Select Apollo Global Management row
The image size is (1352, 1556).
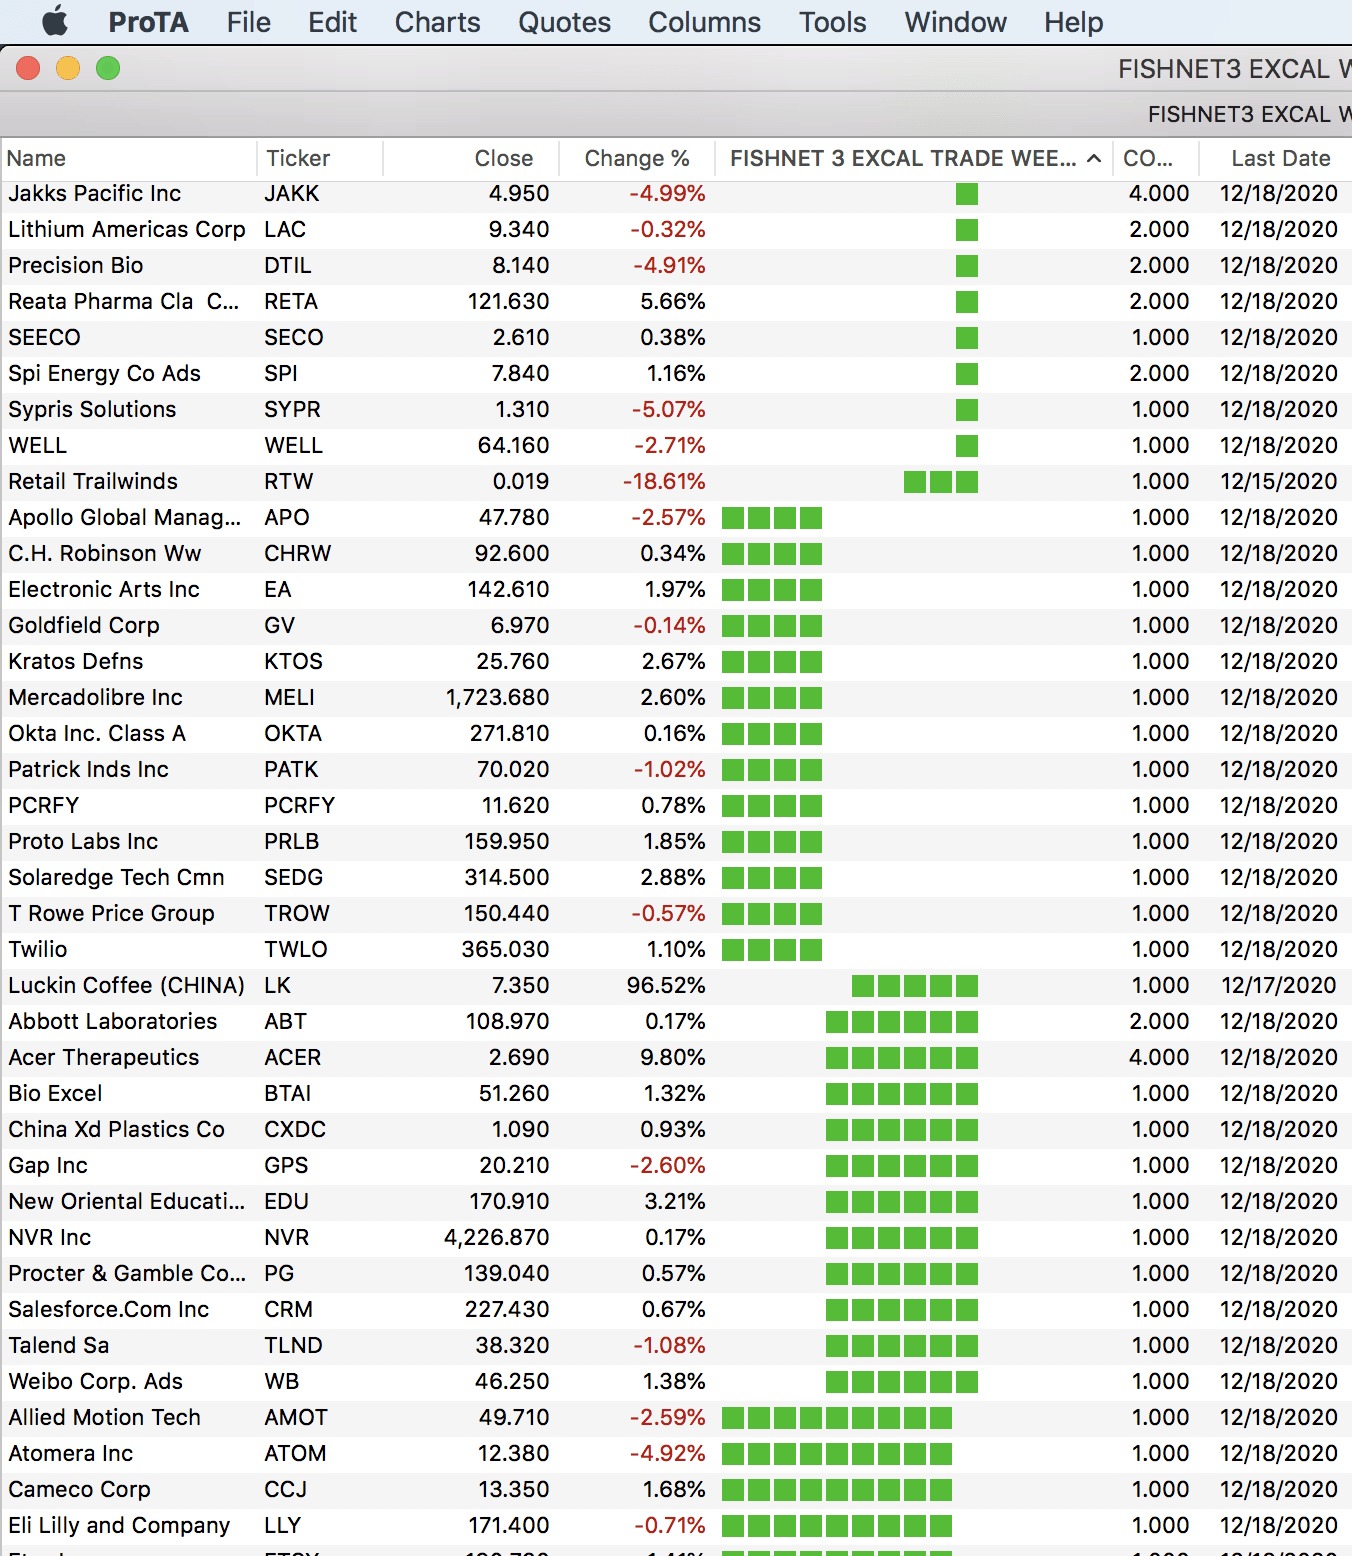click(x=676, y=518)
